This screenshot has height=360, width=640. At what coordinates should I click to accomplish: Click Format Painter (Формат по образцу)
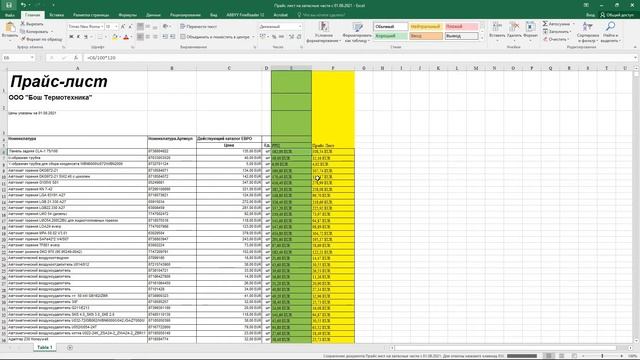41,39
